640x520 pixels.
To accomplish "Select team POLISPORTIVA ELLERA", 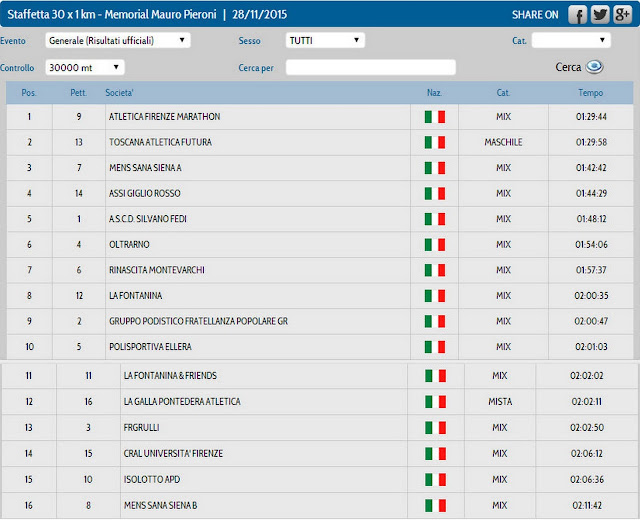I will tap(150, 347).
